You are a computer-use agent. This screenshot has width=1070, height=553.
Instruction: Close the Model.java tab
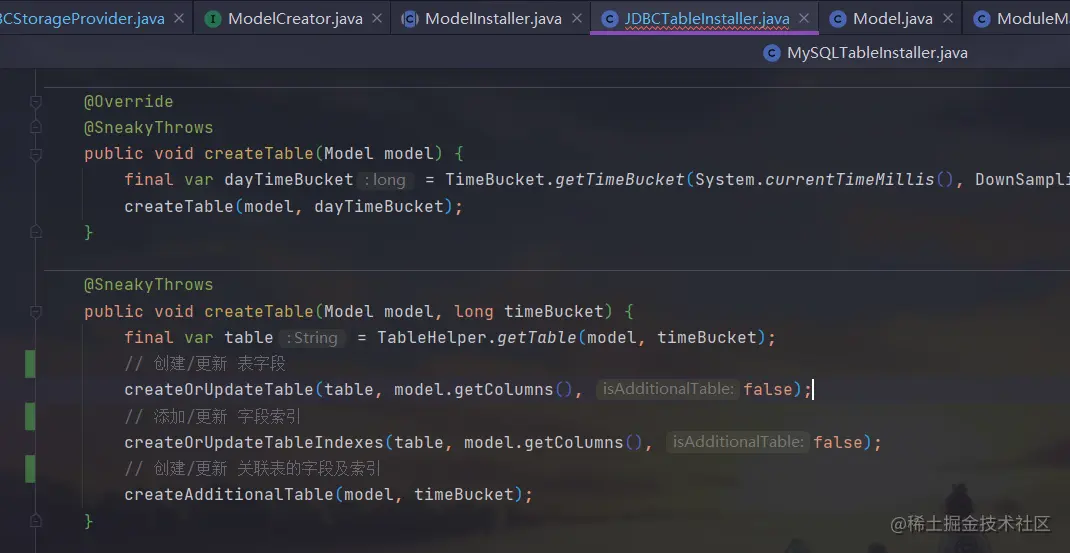click(x=947, y=18)
